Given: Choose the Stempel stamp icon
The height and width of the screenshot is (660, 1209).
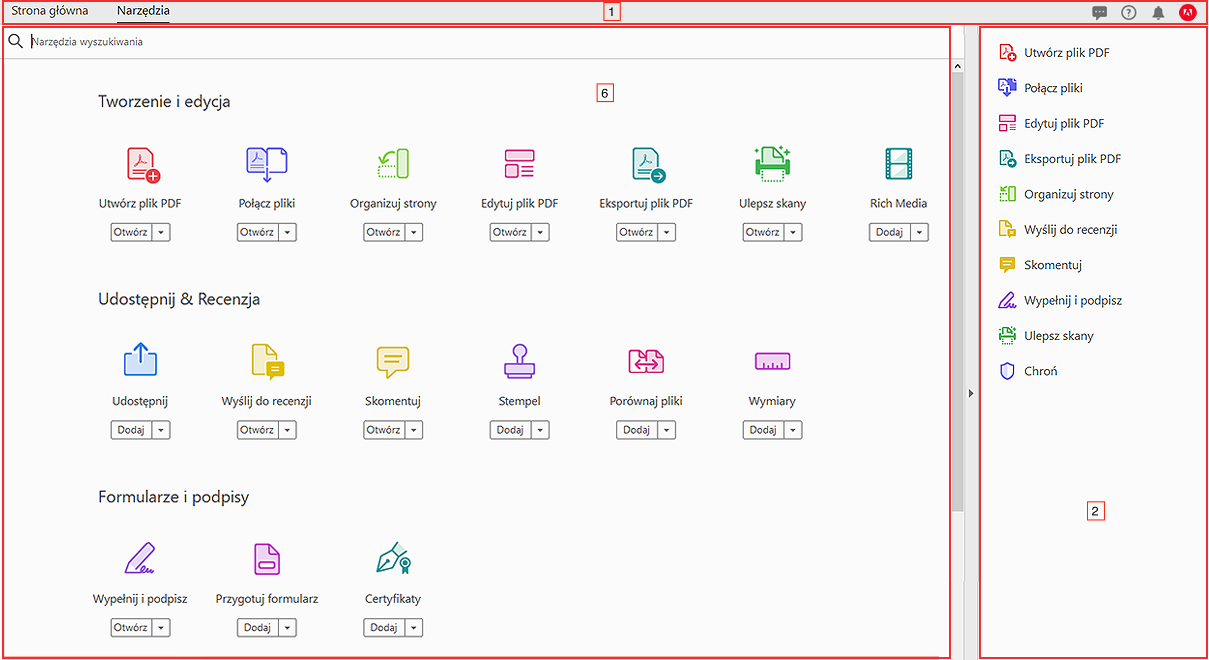Looking at the screenshot, I should point(519,361).
